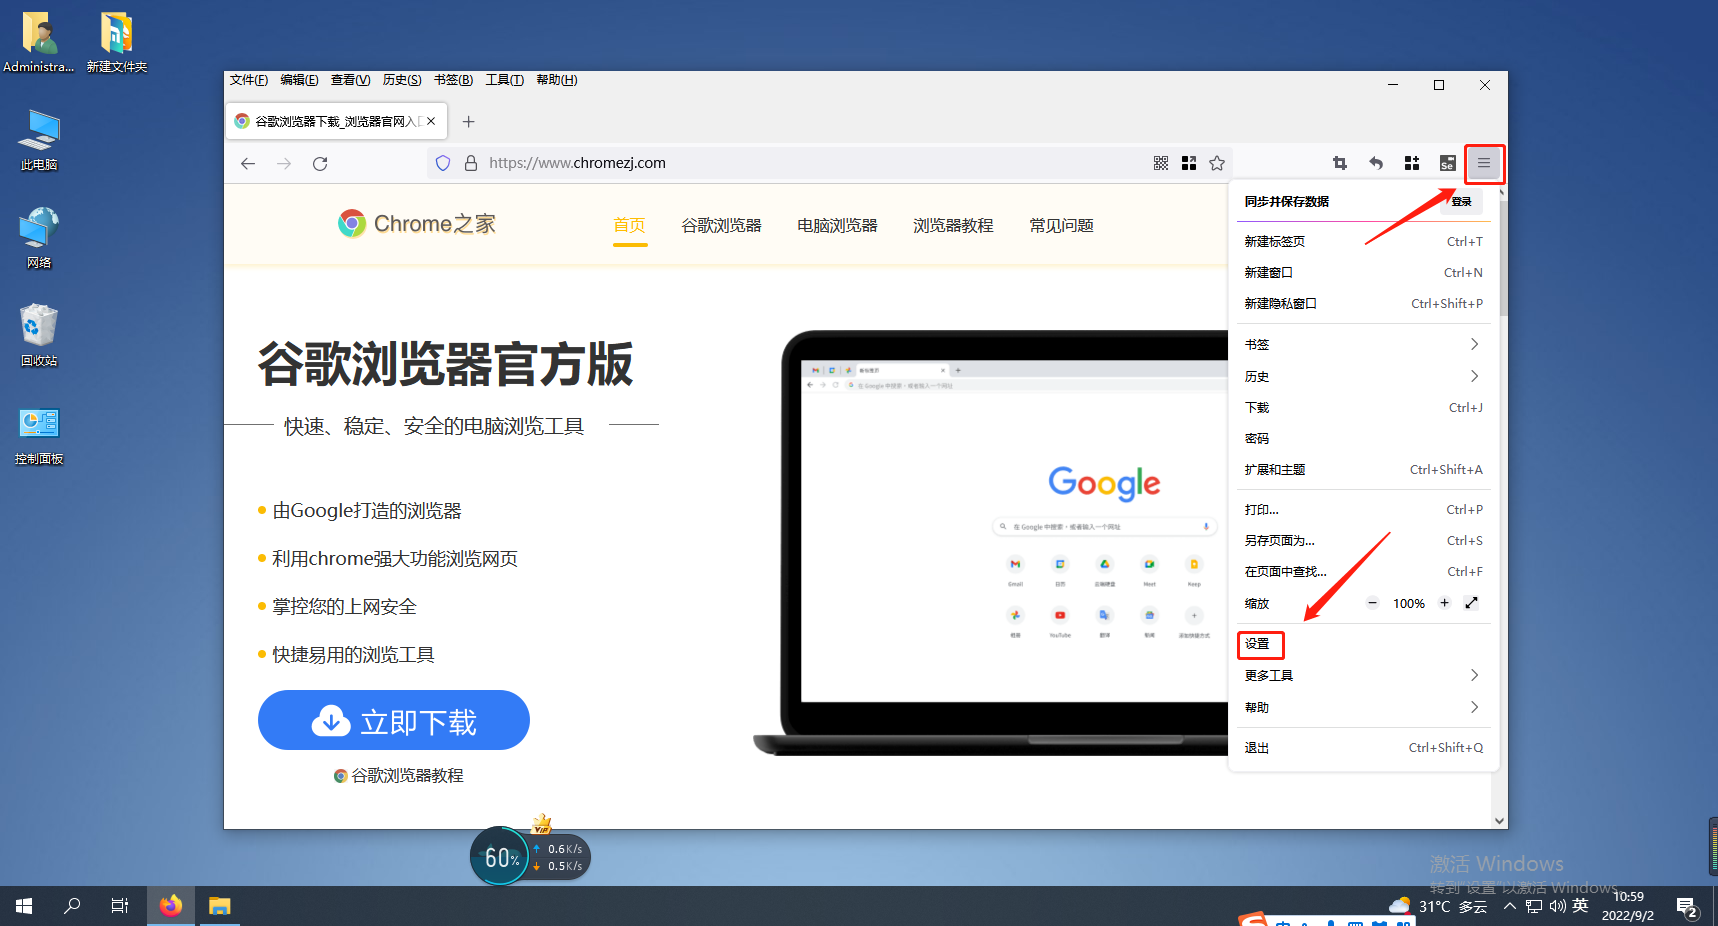This screenshot has width=1718, height=926.
Task: Open a new tab with plus button
Action: [468, 121]
